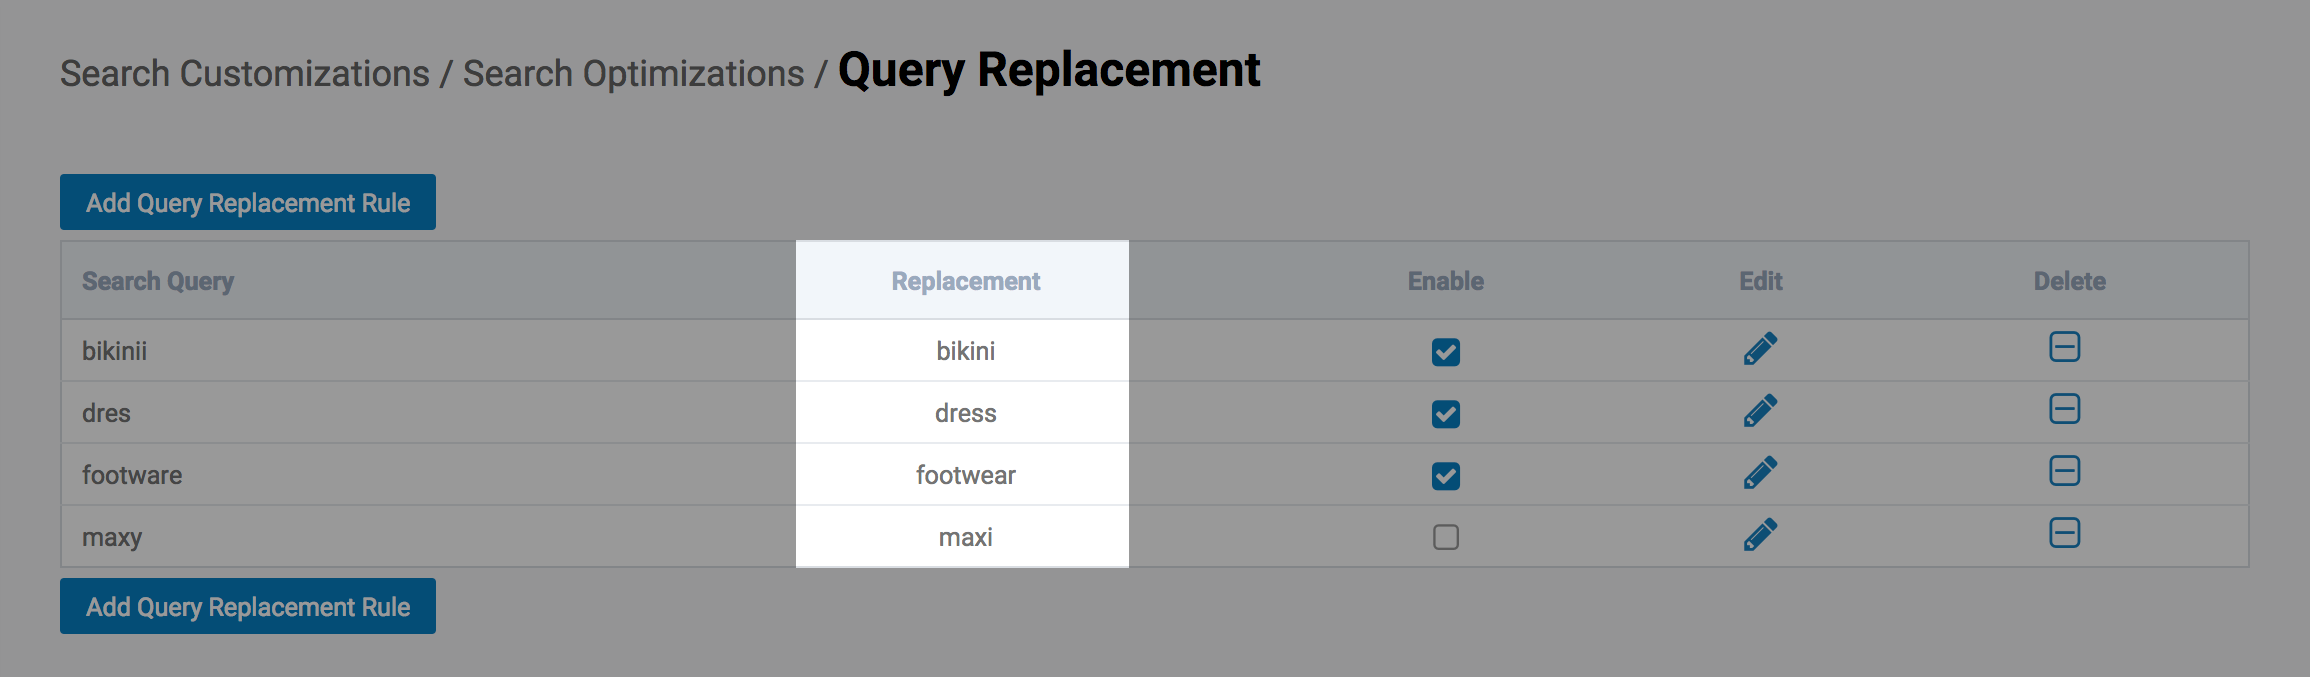Click pencil icon for footware rule
Screen dimensions: 2310x677
pyautogui.click(x=1760, y=473)
